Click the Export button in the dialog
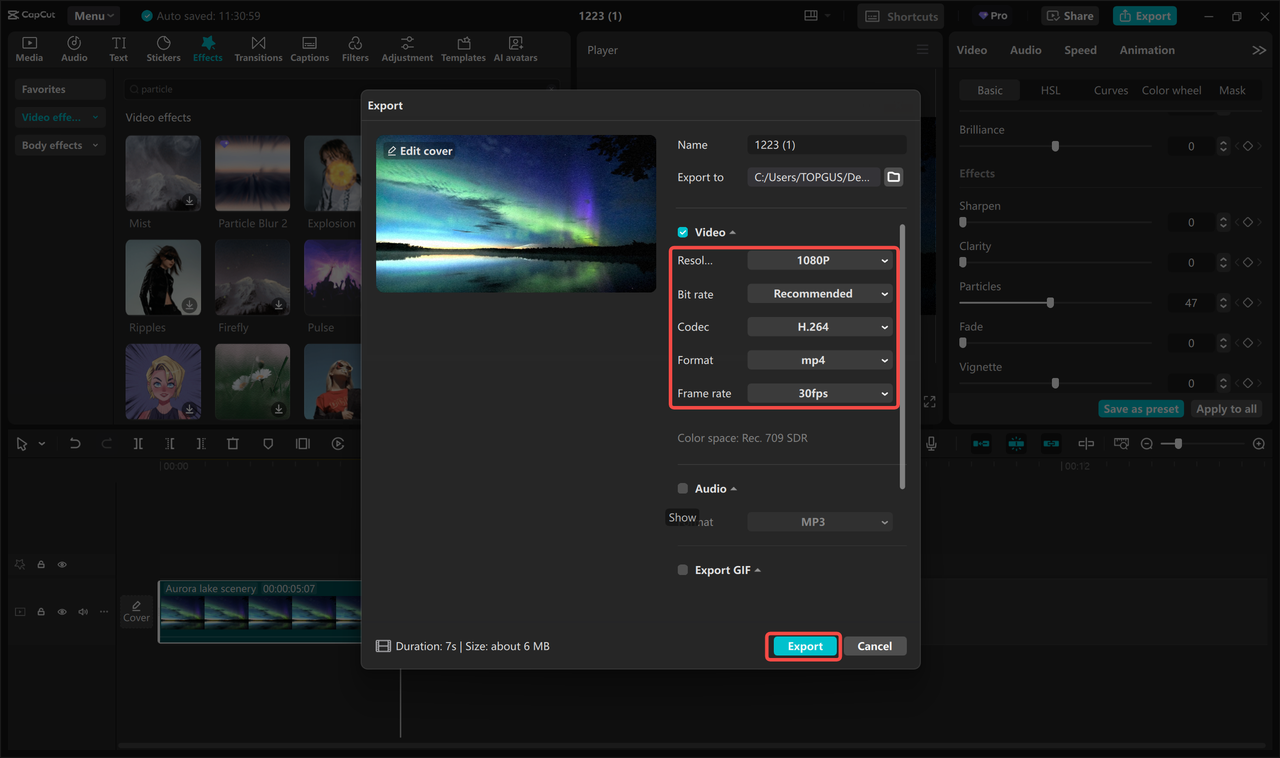1280x758 pixels. 803,646
